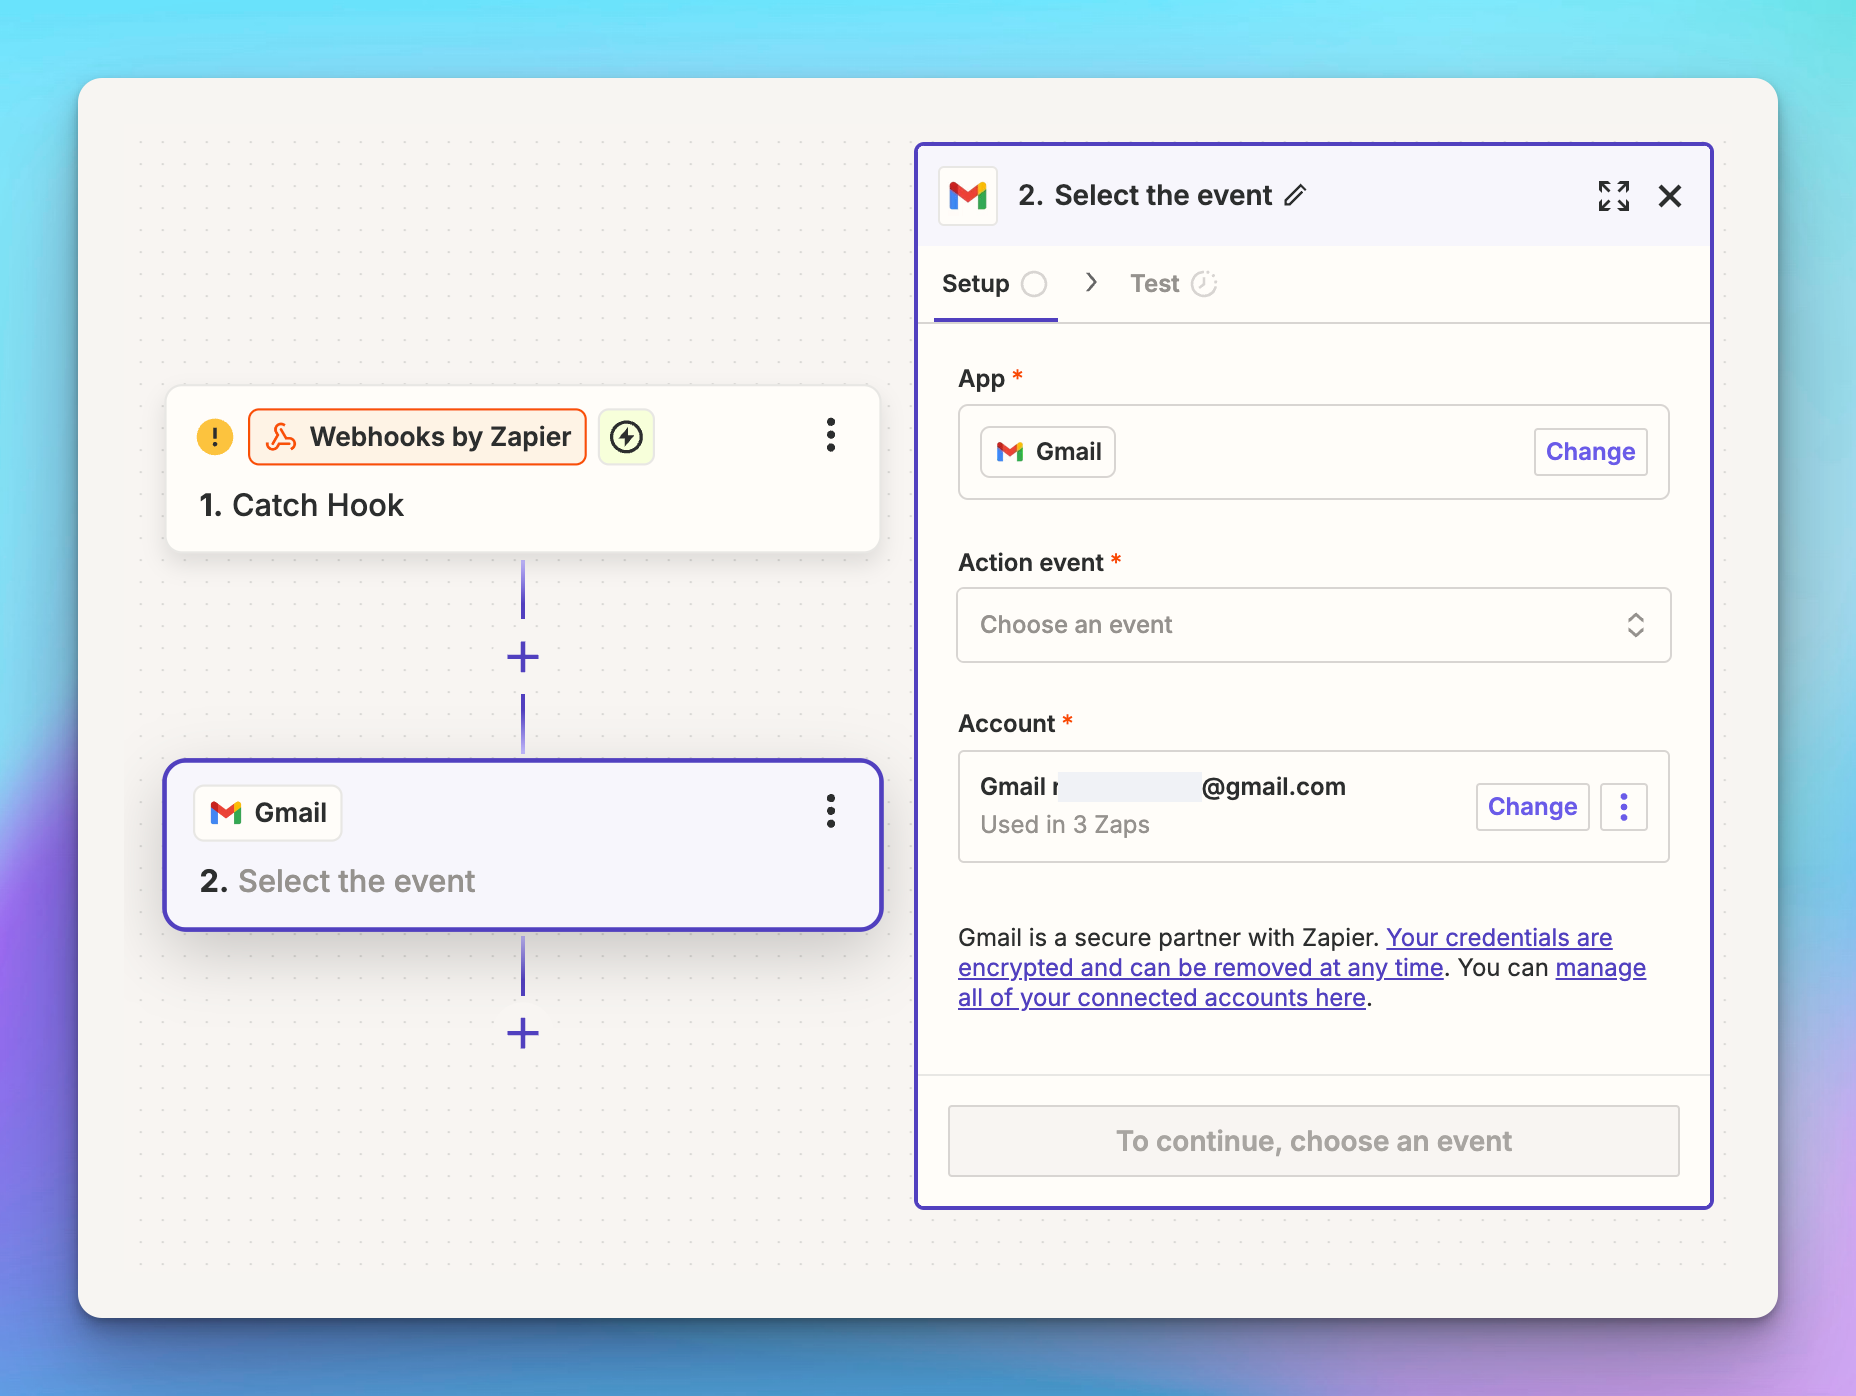Click the connected Gmail account address
Viewport: 1856px width, 1396px height.
point(1163,787)
